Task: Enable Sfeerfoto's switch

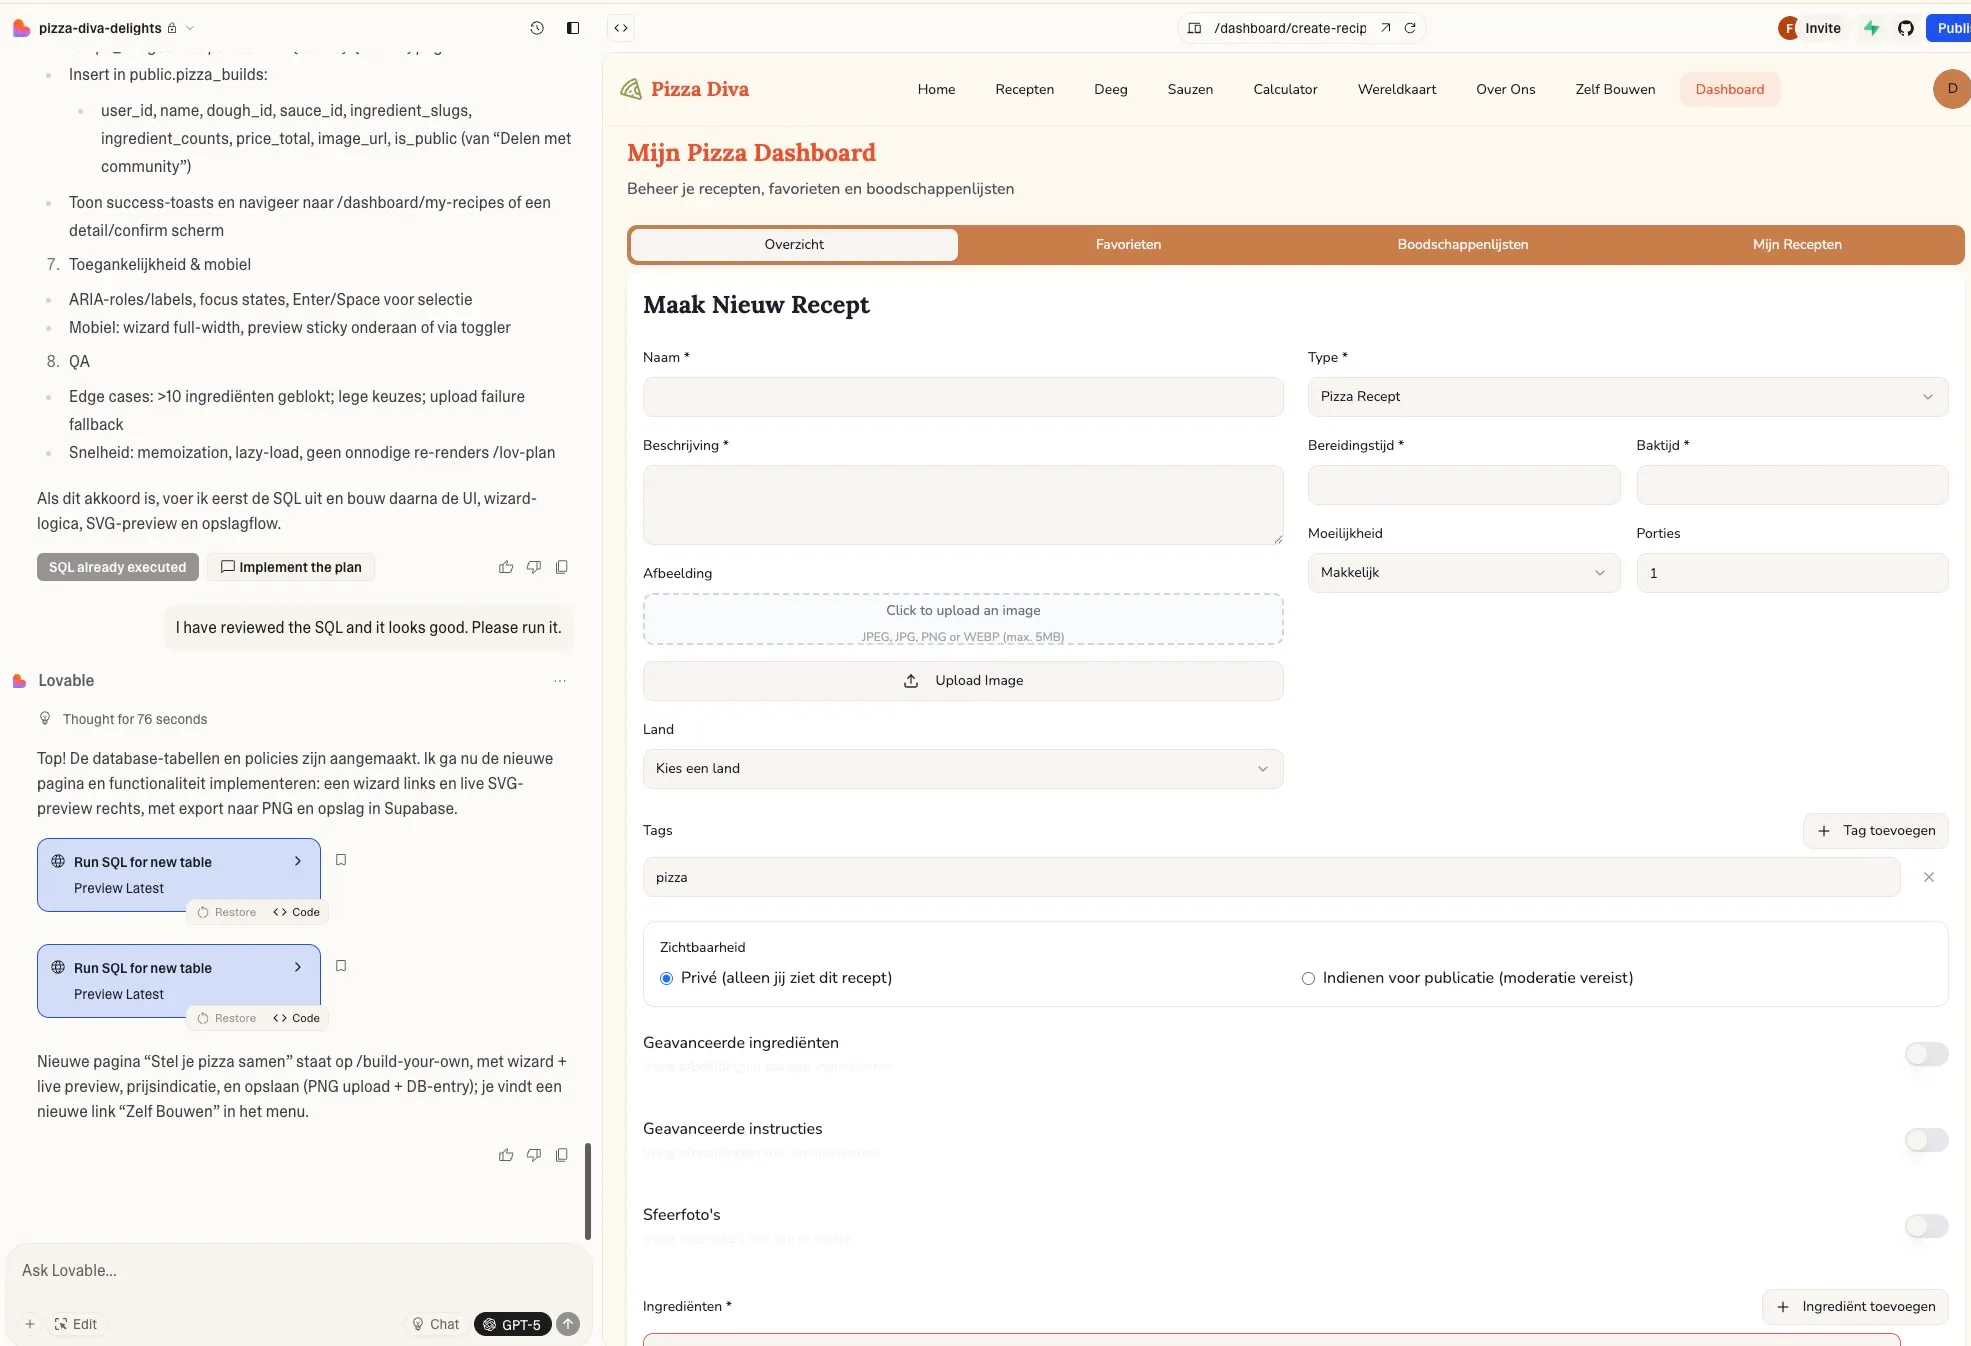Action: (x=1926, y=1226)
